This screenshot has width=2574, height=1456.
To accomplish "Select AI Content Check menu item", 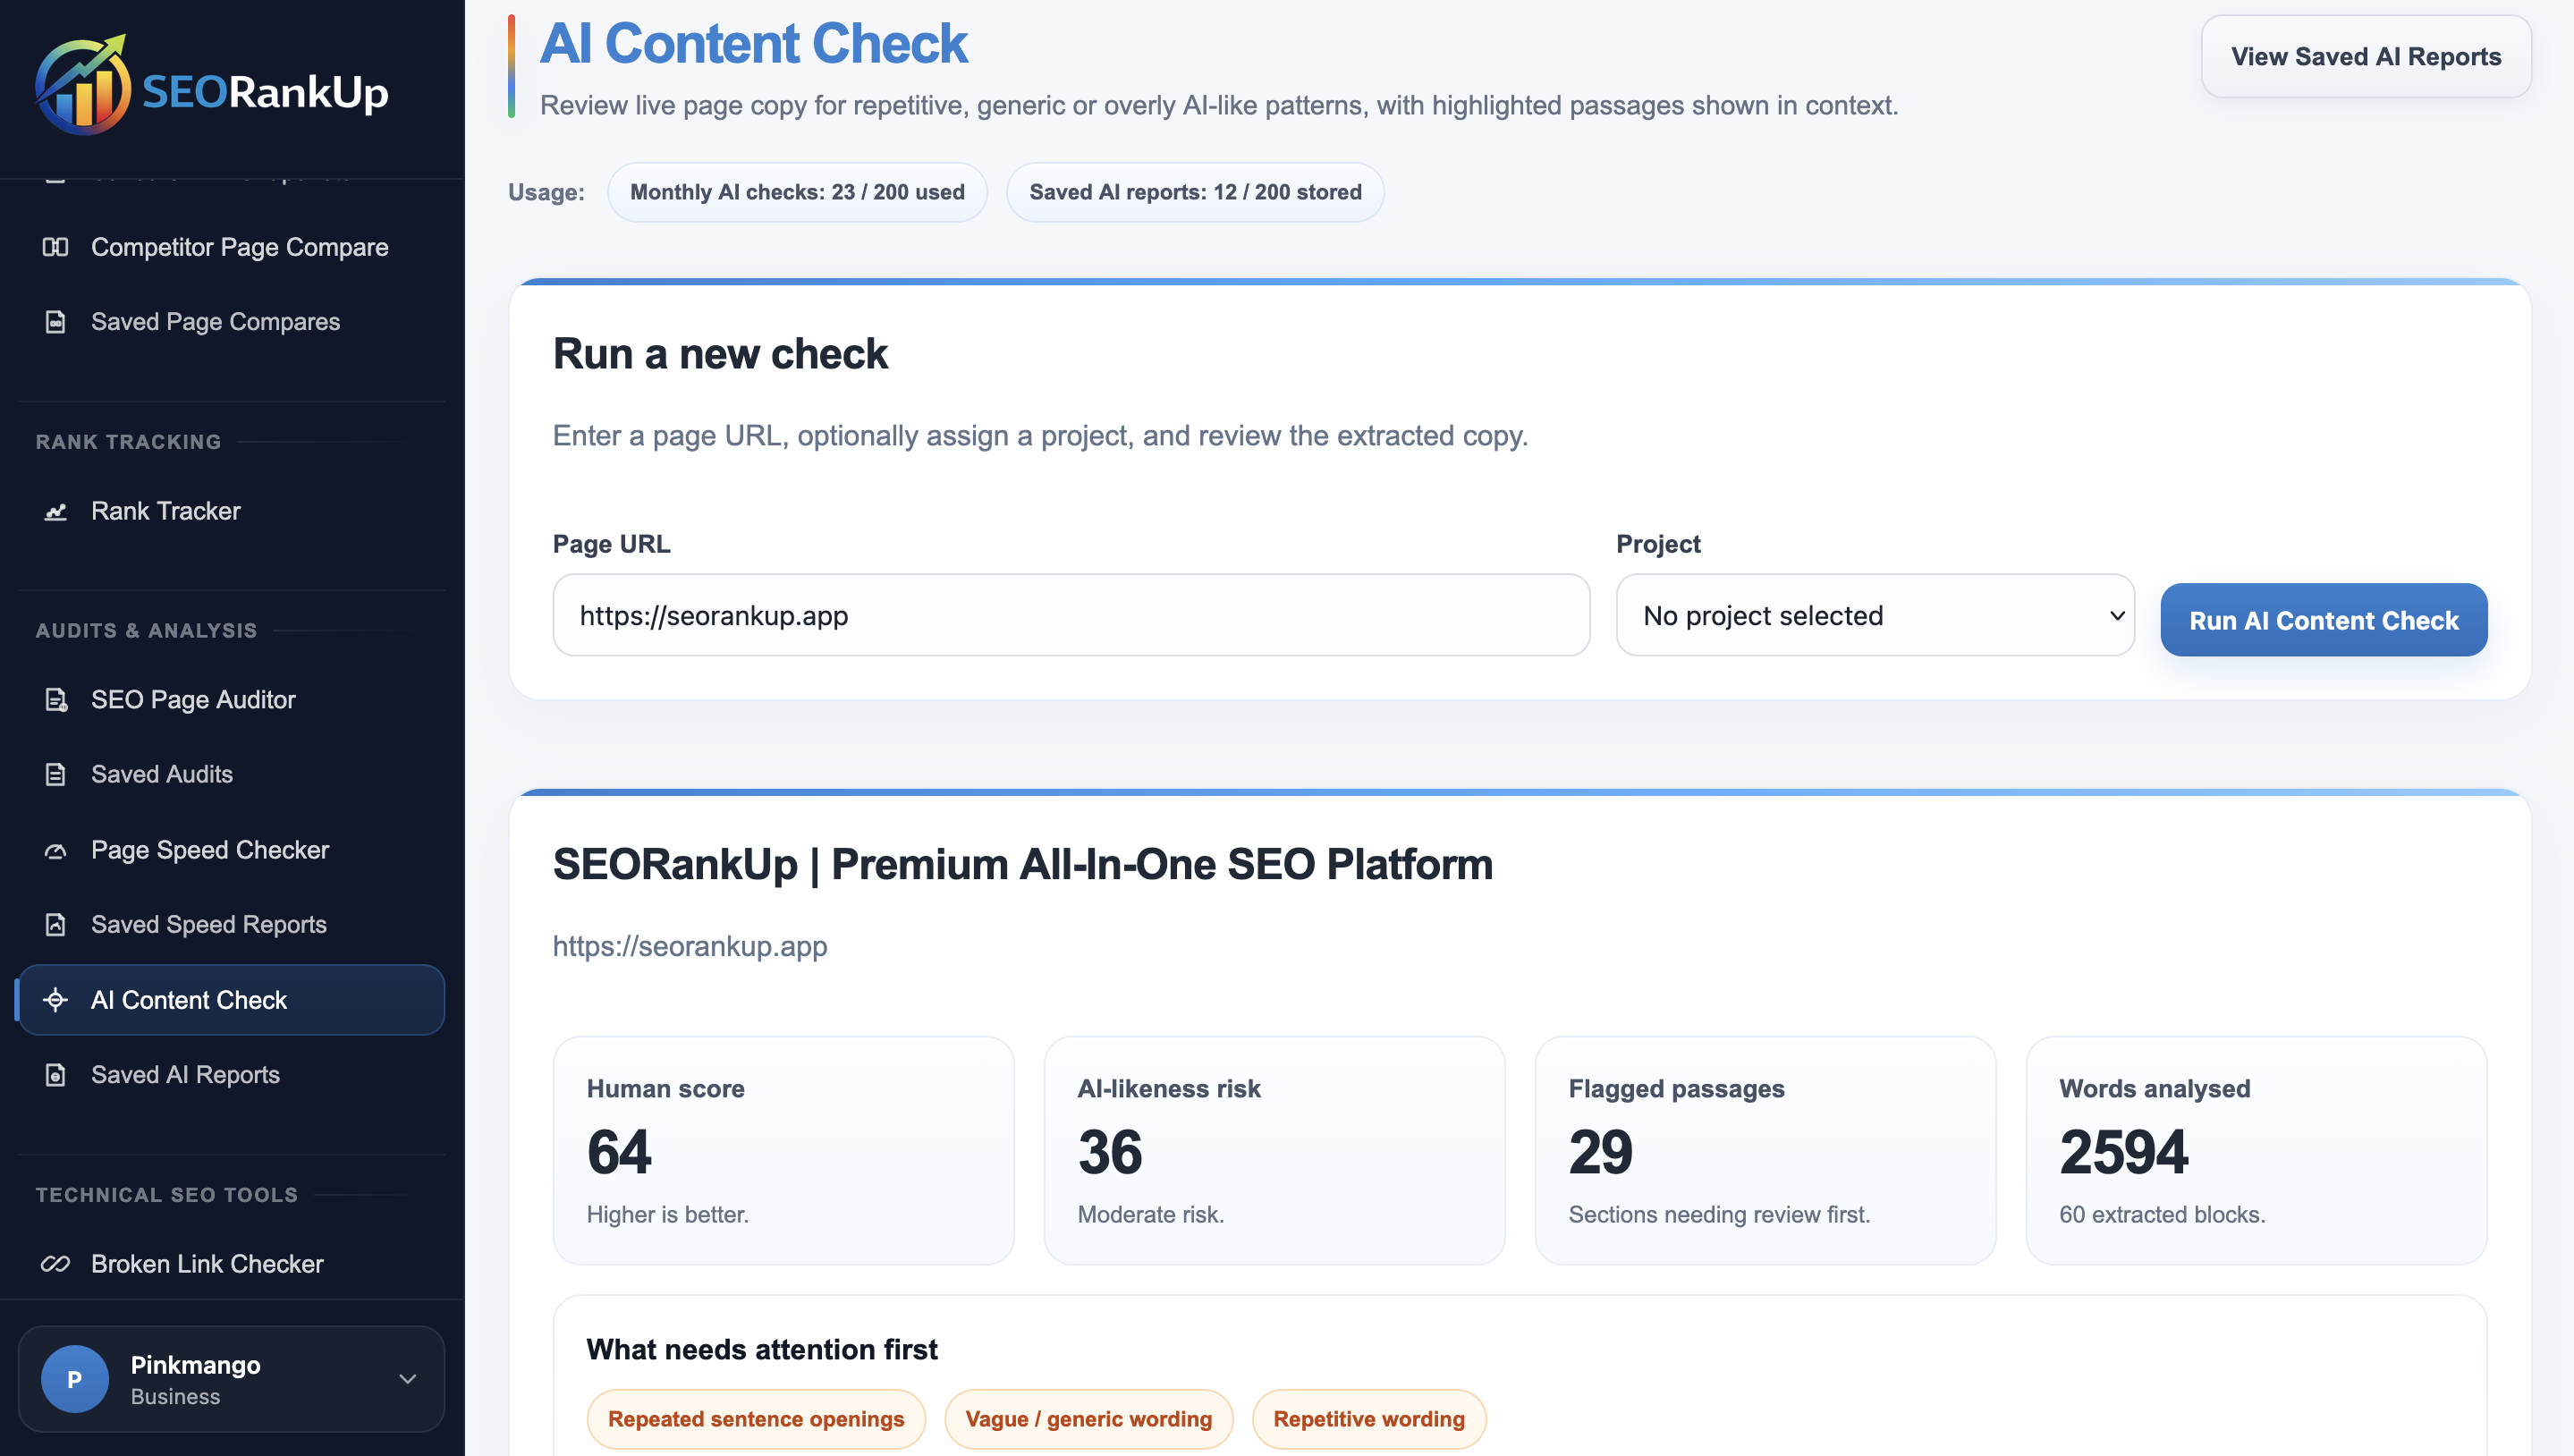I will coord(231,1000).
